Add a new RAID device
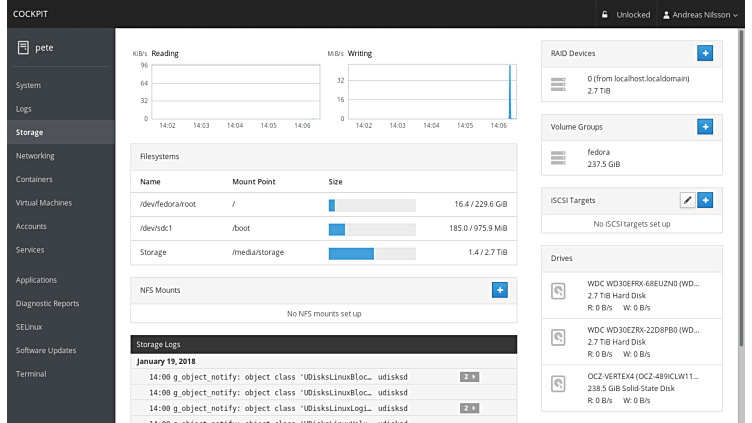This screenshot has width=752, height=423. pyautogui.click(x=704, y=53)
